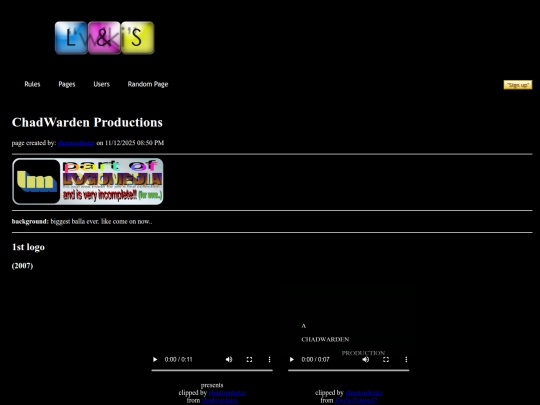Screen dimensions: 540x405
Task: Click the '(2007)' year text
Action: [22, 266]
